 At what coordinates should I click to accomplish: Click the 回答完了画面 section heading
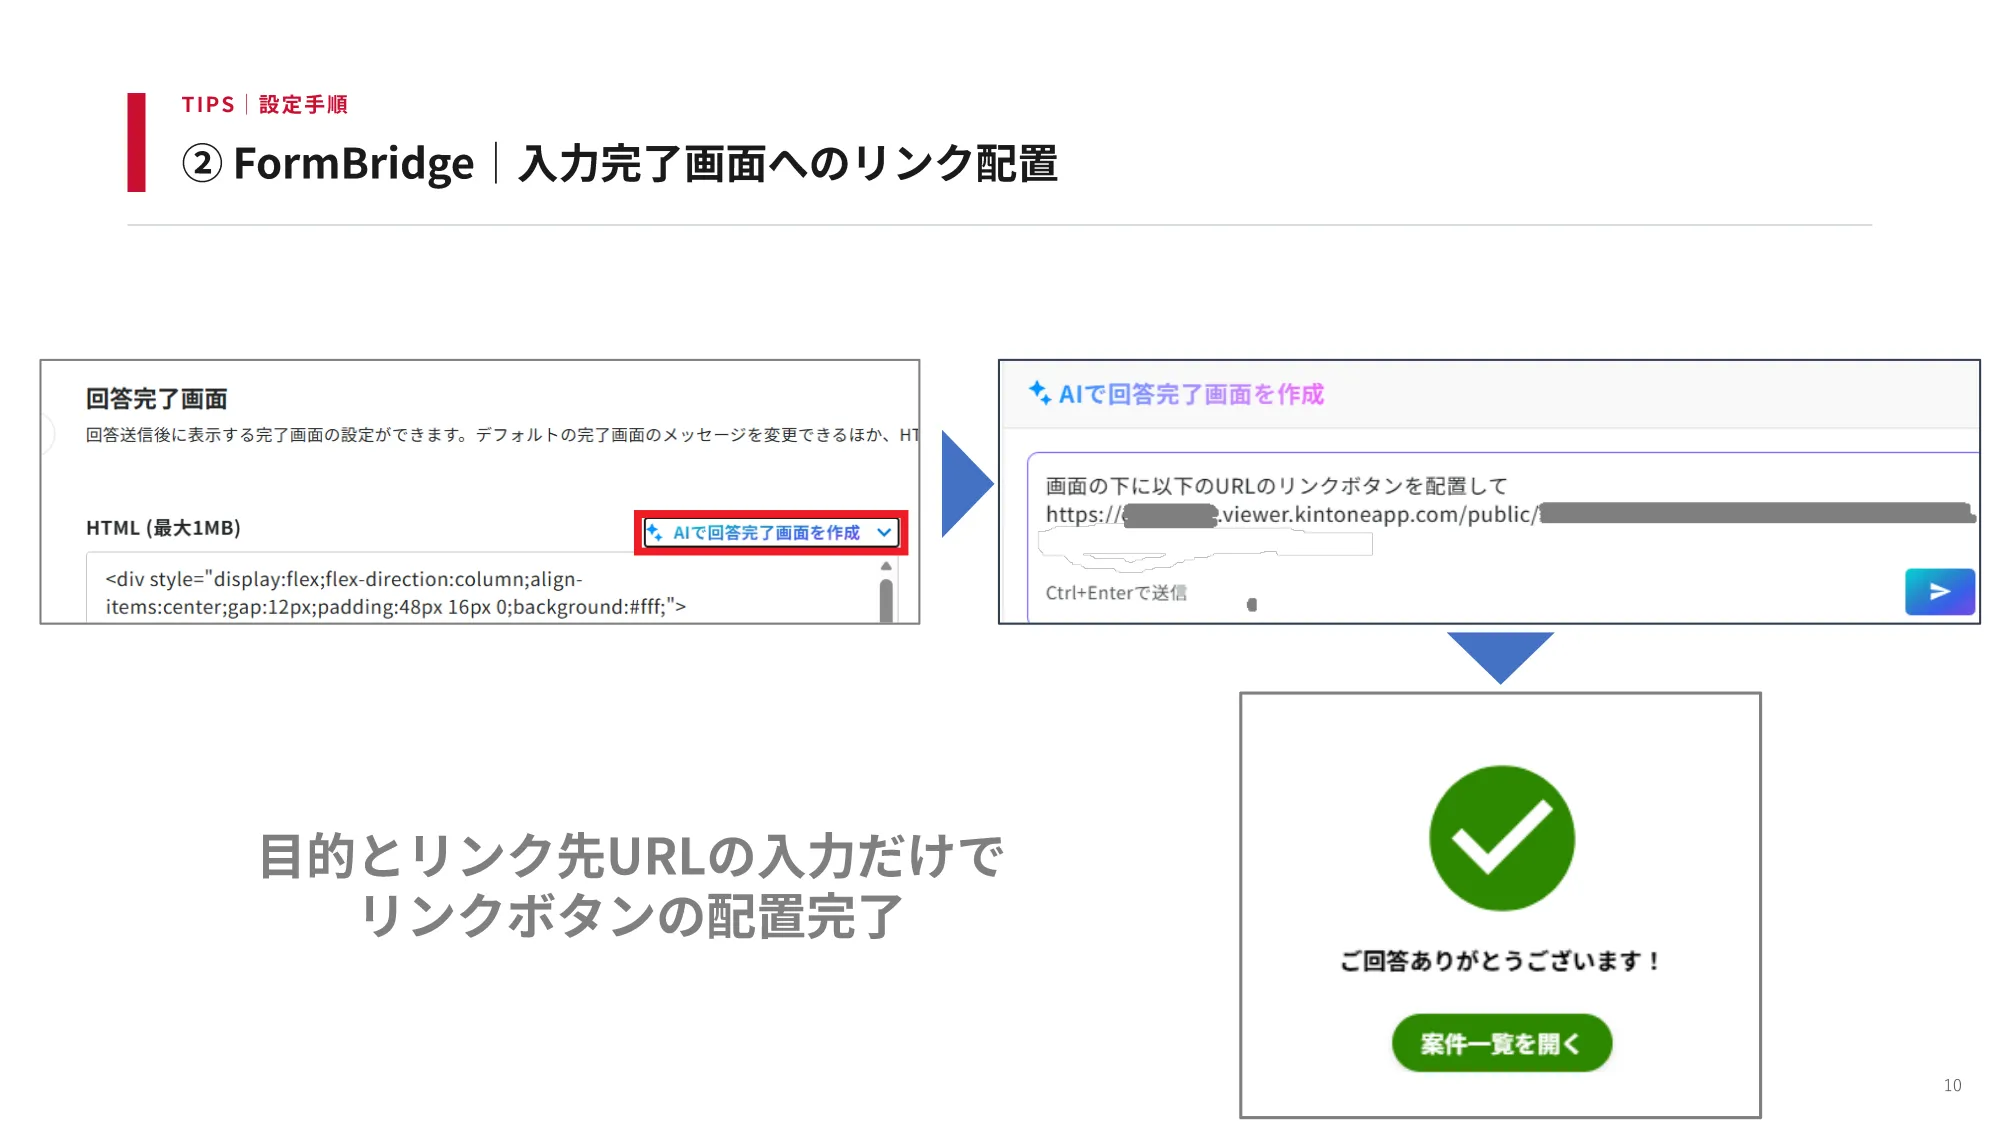pyautogui.click(x=157, y=399)
